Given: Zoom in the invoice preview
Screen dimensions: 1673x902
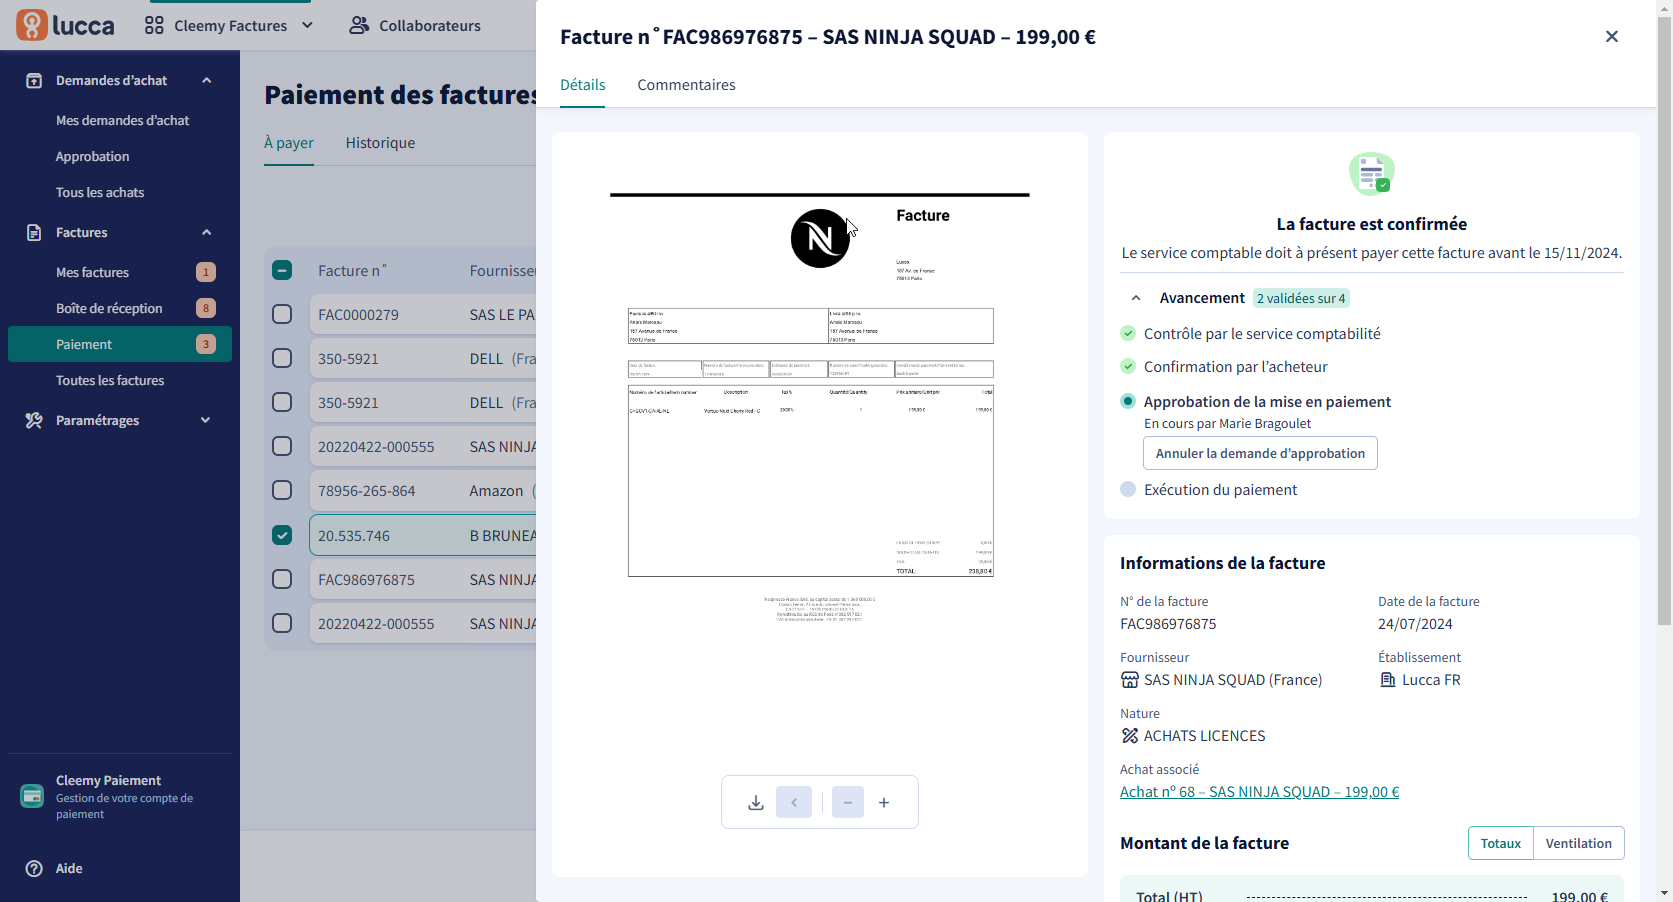Looking at the screenshot, I should tap(884, 802).
